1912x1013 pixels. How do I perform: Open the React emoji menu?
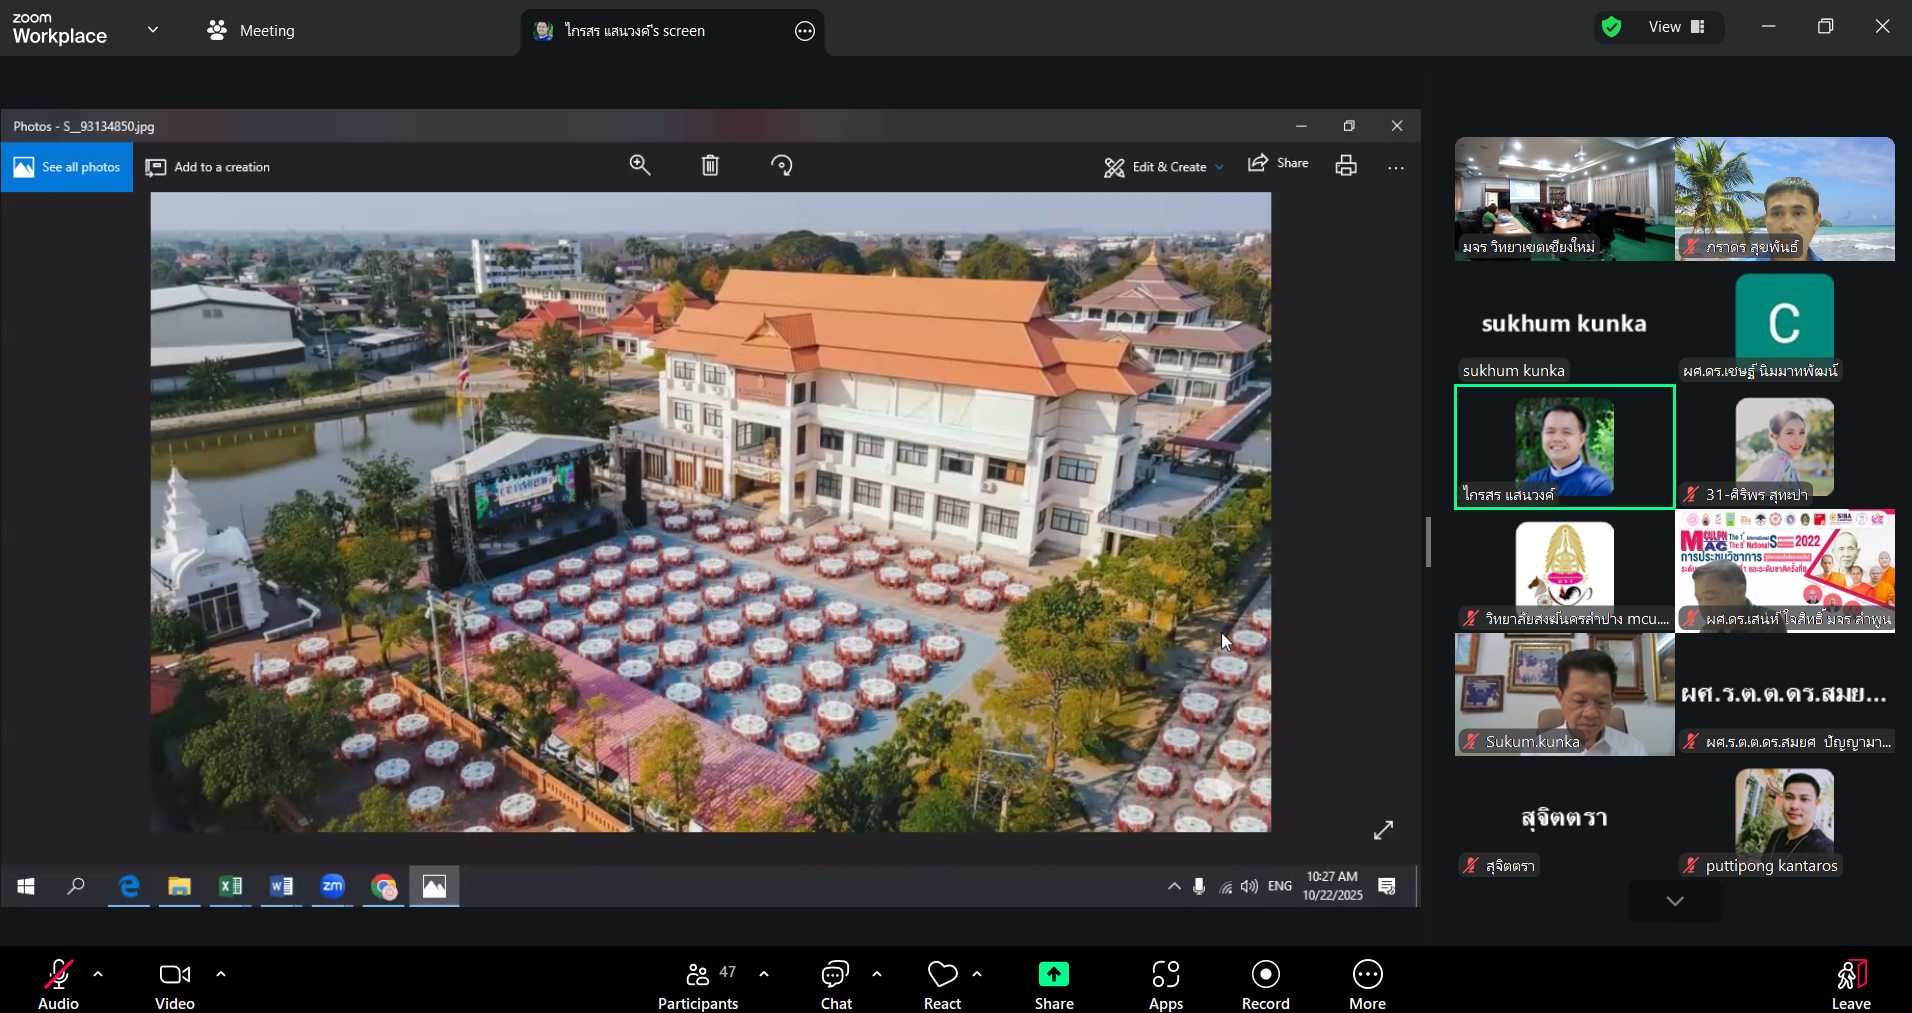[x=942, y=985]
